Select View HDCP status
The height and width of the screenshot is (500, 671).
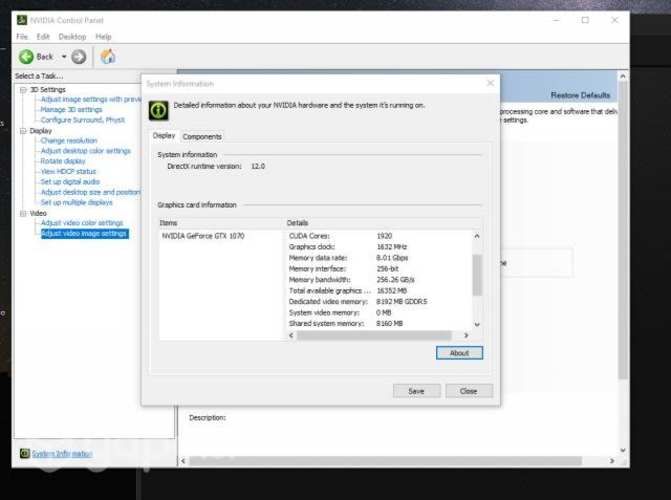(68, 171)
